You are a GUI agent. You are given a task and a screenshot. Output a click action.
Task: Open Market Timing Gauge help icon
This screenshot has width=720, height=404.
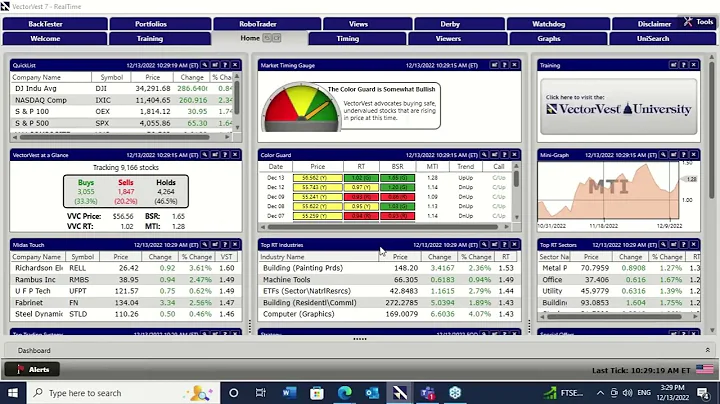(x=504, y=65)
